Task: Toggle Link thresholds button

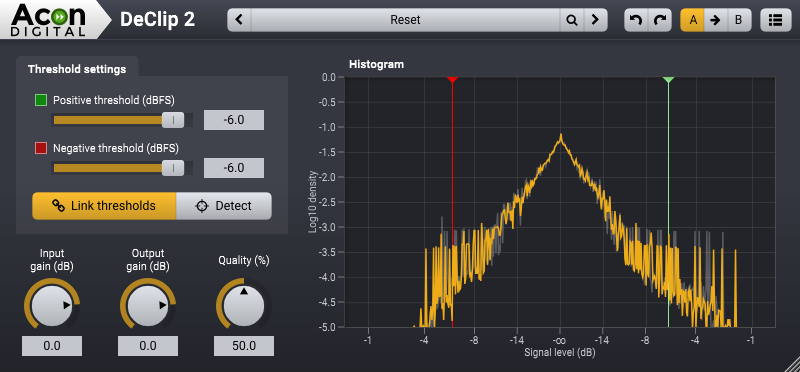Action: pos(104,206)
